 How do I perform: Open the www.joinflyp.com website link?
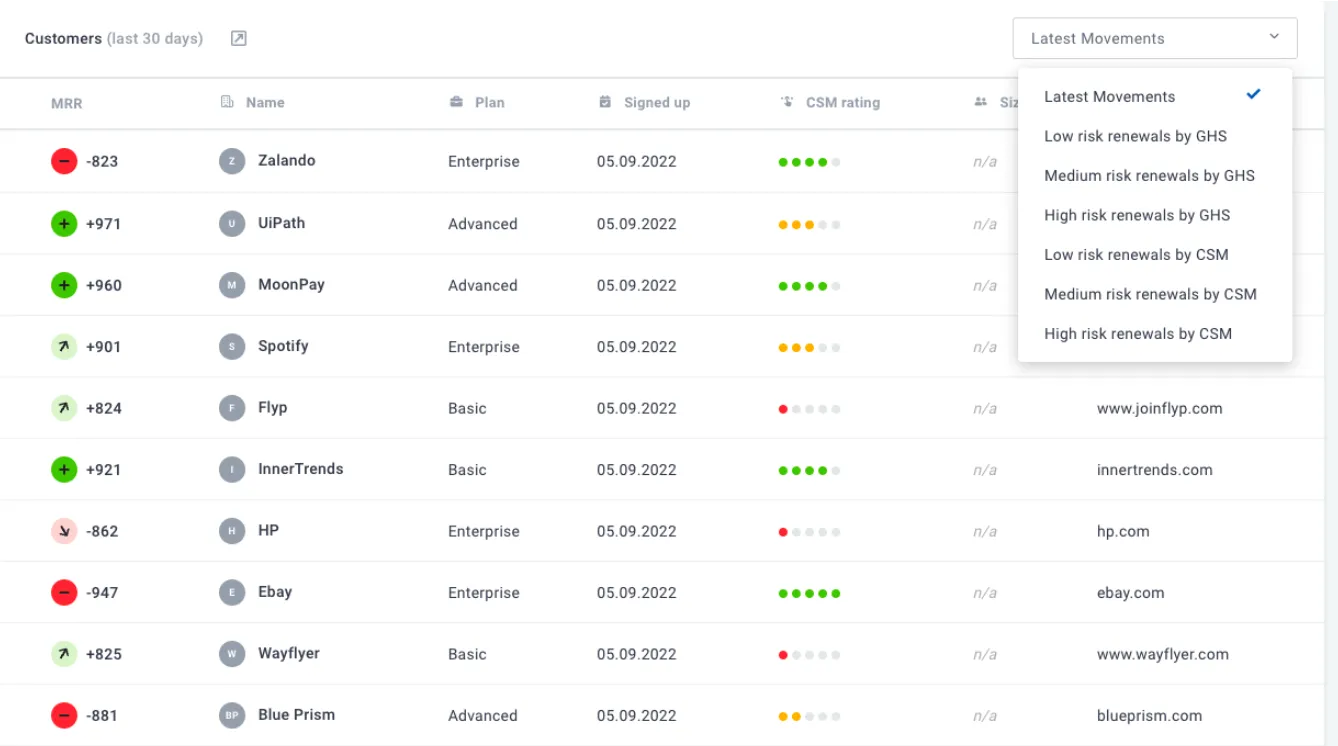[x=1160, y=408]
